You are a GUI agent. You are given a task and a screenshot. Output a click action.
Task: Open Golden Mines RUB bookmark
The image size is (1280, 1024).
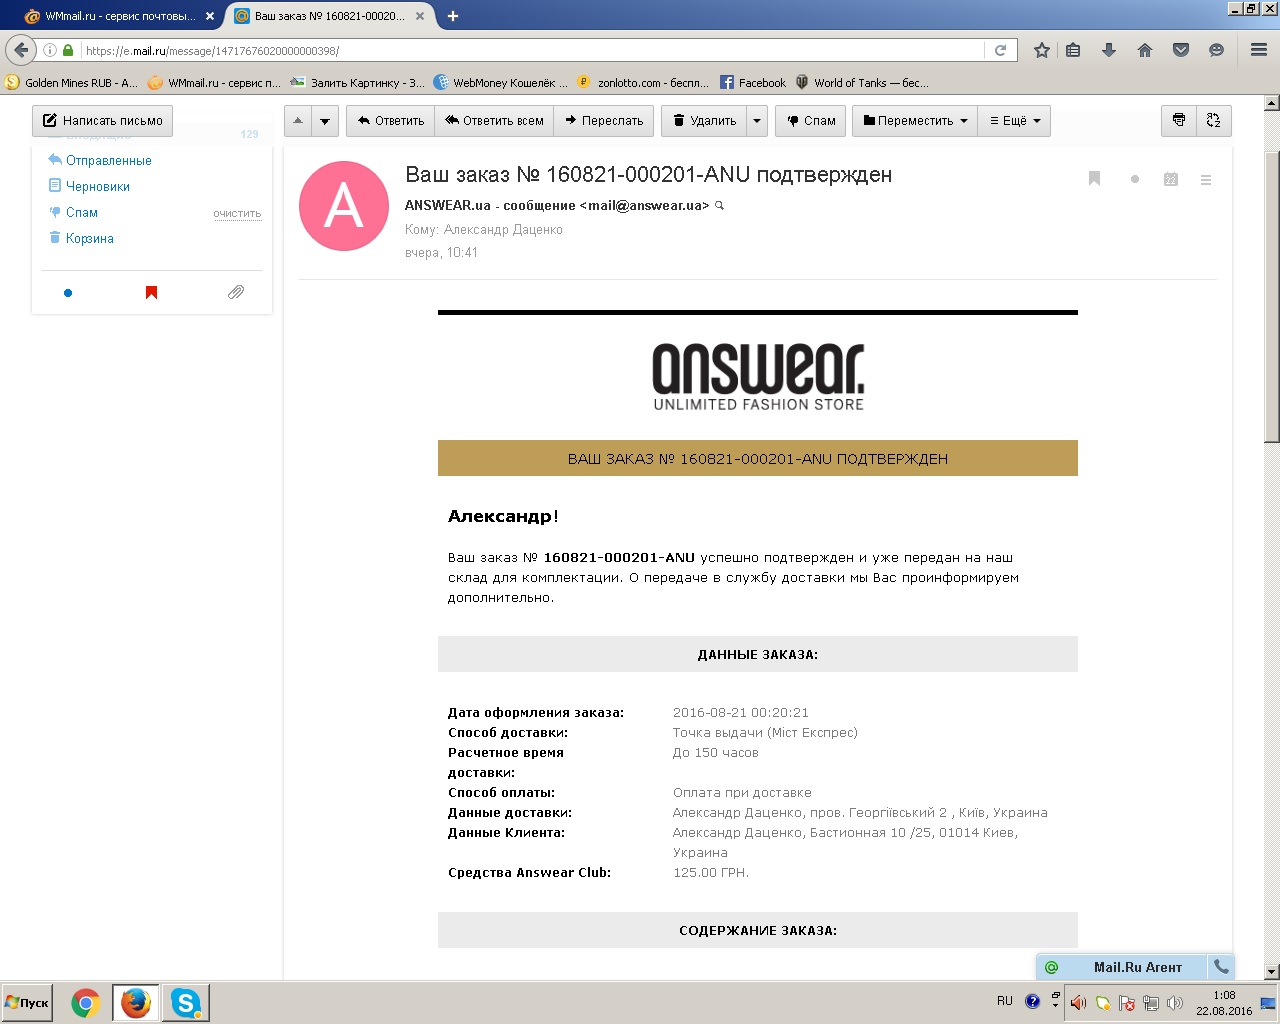pos(72,83)
